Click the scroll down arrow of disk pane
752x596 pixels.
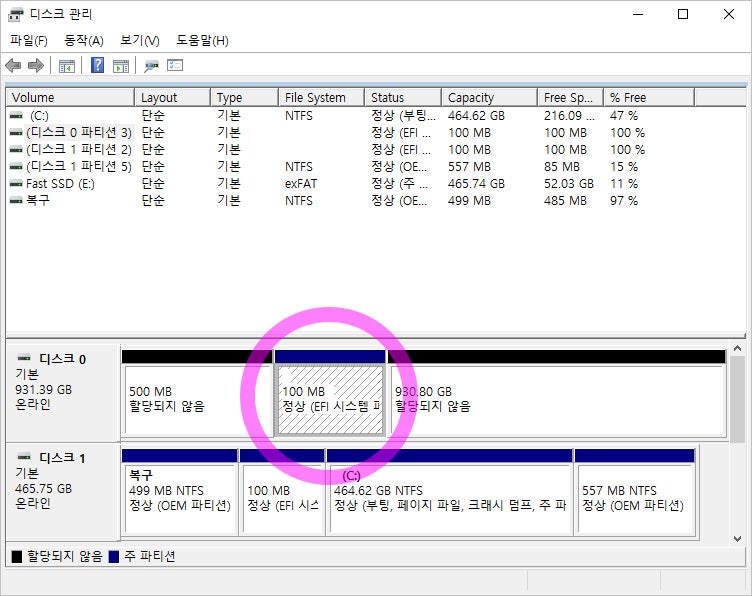click(737, 538)
